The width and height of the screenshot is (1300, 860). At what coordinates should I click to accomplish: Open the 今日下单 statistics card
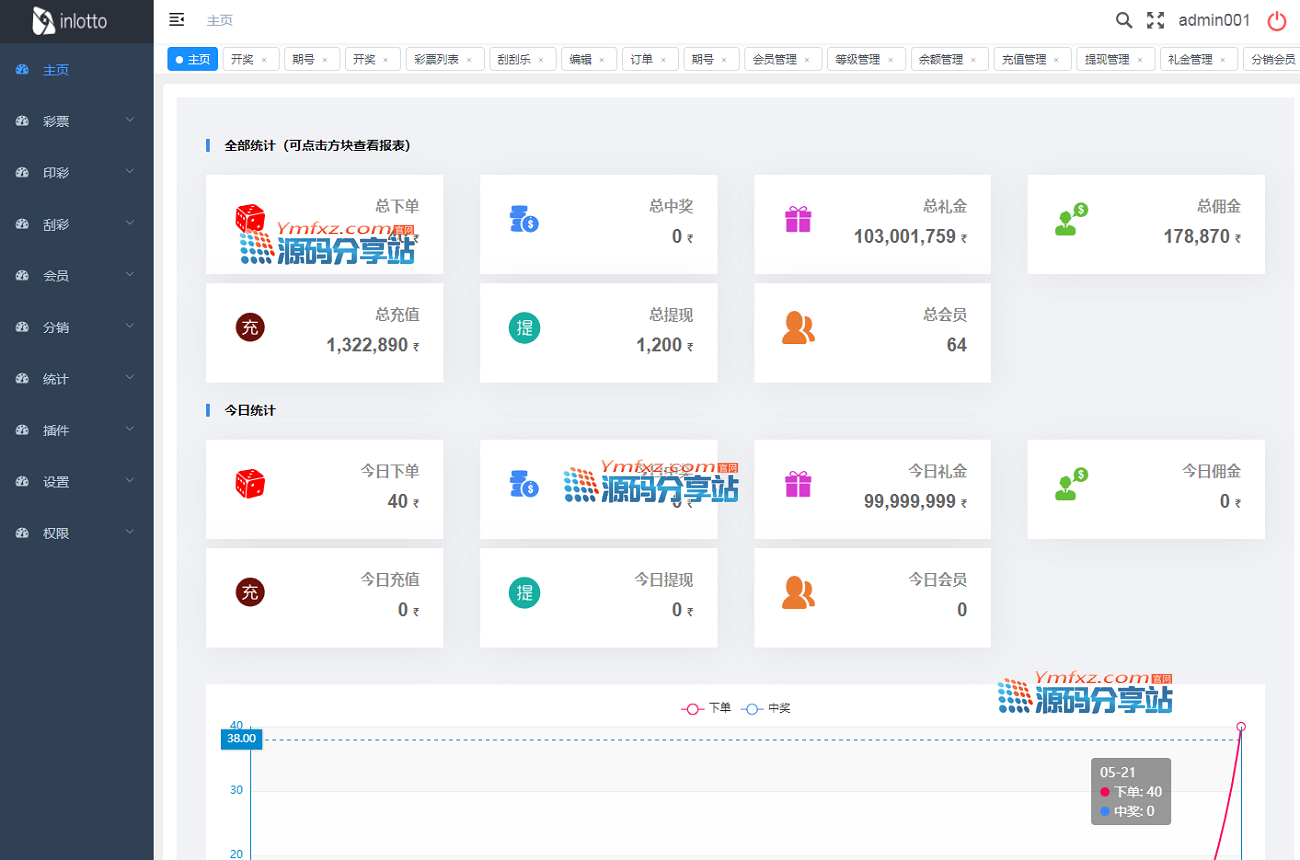click(324, 489)
